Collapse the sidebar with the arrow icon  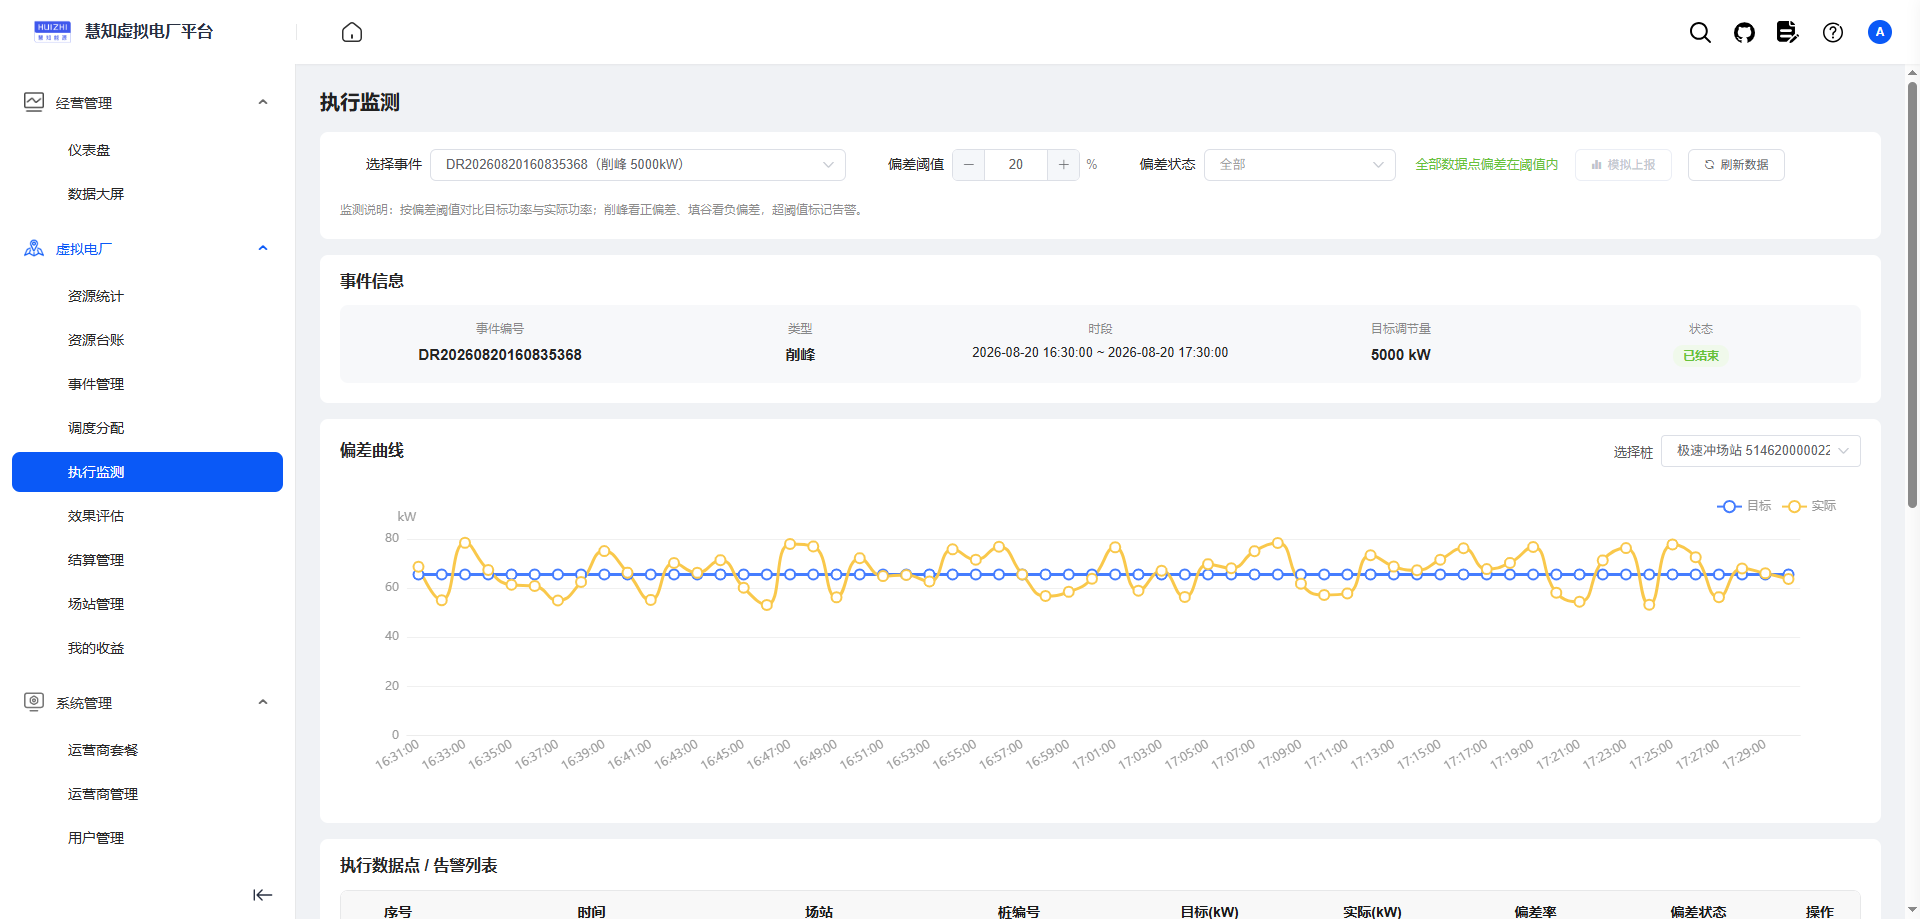262,895
